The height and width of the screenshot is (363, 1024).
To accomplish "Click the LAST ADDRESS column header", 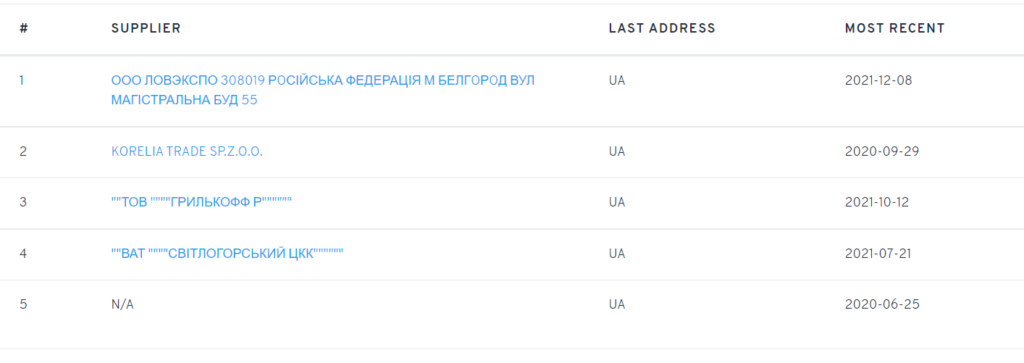I will tap(662, 29).
